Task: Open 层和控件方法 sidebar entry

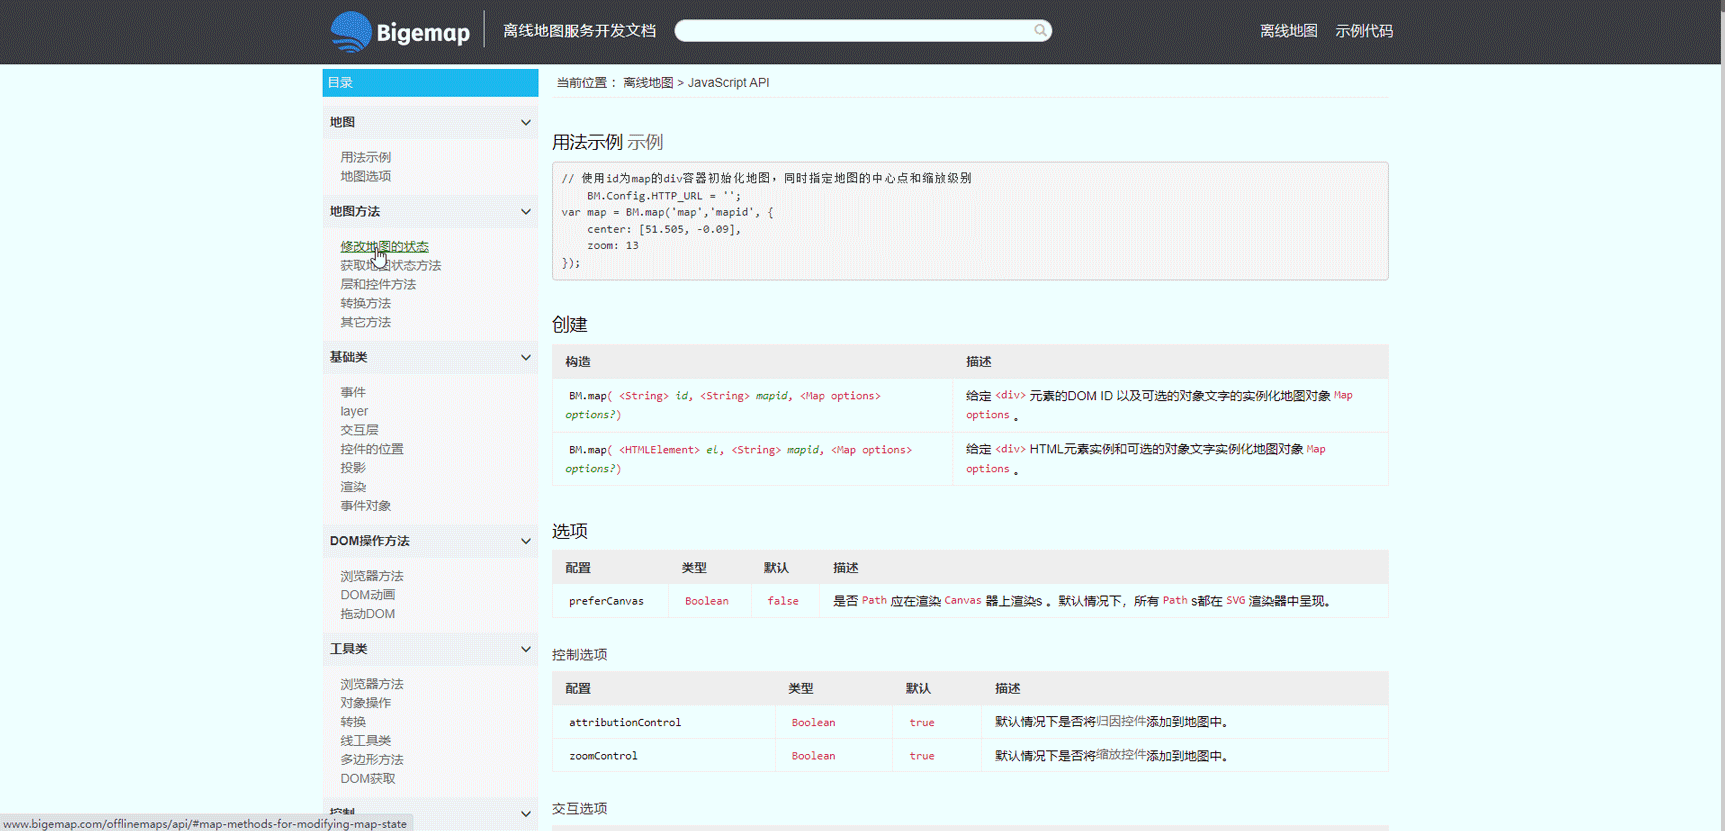Action: [x=378, y=284]
